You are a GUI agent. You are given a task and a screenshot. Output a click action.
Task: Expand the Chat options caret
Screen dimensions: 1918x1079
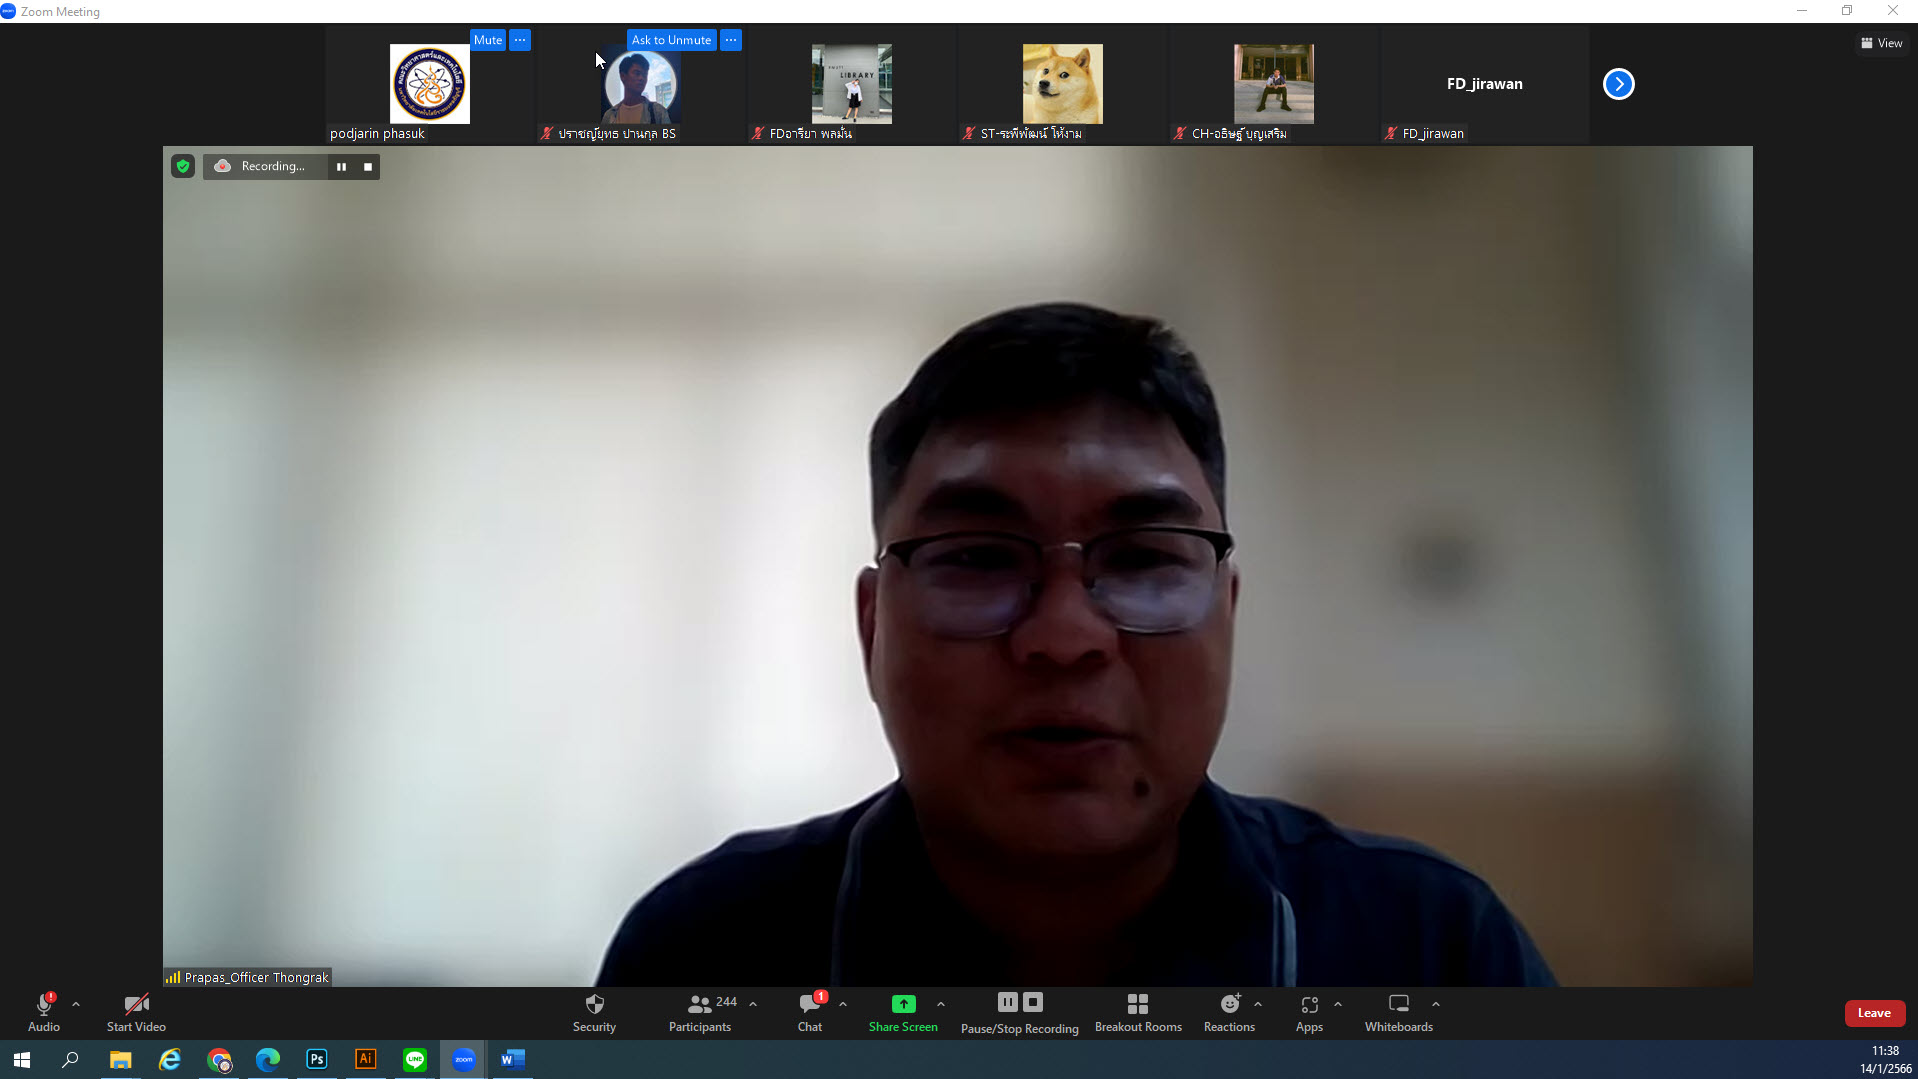coord(843,1004)
